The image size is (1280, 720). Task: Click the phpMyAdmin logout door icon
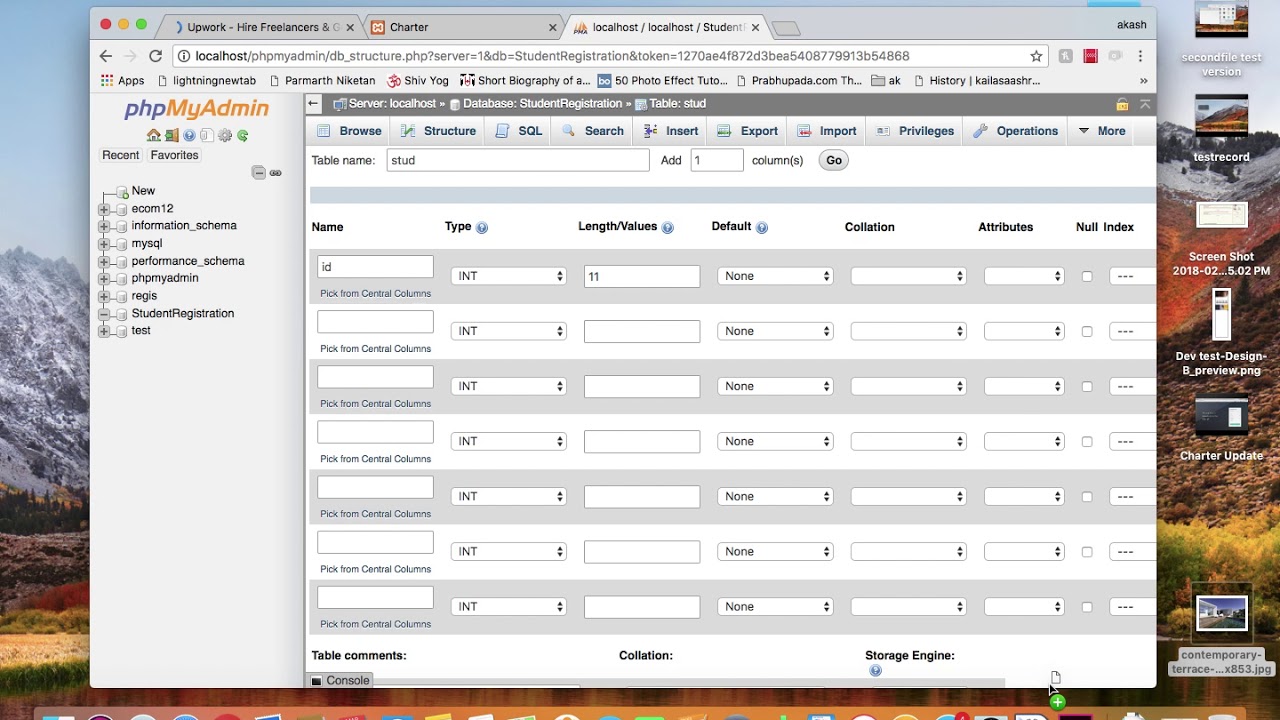tap(171, 135)
